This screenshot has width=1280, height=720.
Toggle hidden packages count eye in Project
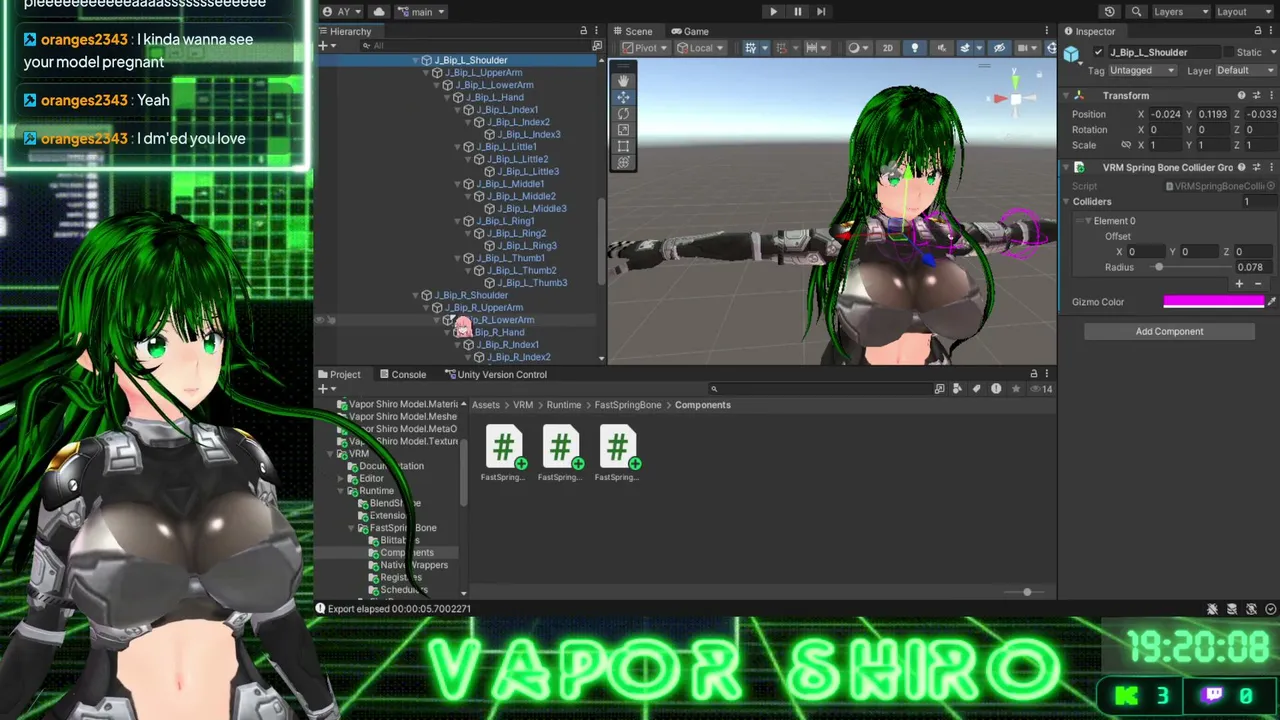1042,389
